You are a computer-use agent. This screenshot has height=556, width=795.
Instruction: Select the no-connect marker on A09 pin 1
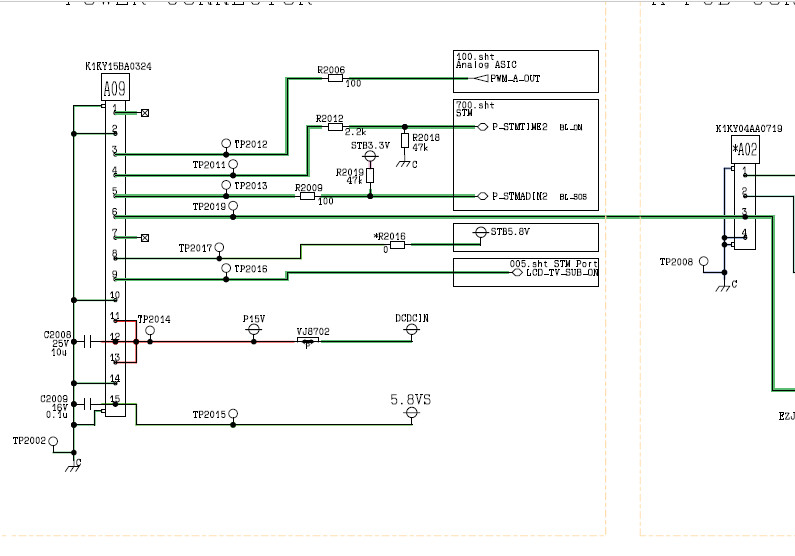(x=145, y=113)
